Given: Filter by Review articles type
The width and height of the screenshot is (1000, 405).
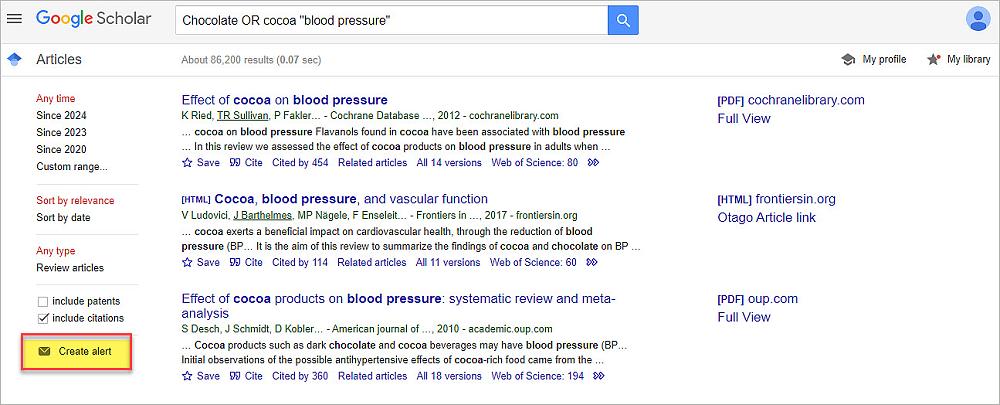Looking at the screenshot, I should coord(70,268).
